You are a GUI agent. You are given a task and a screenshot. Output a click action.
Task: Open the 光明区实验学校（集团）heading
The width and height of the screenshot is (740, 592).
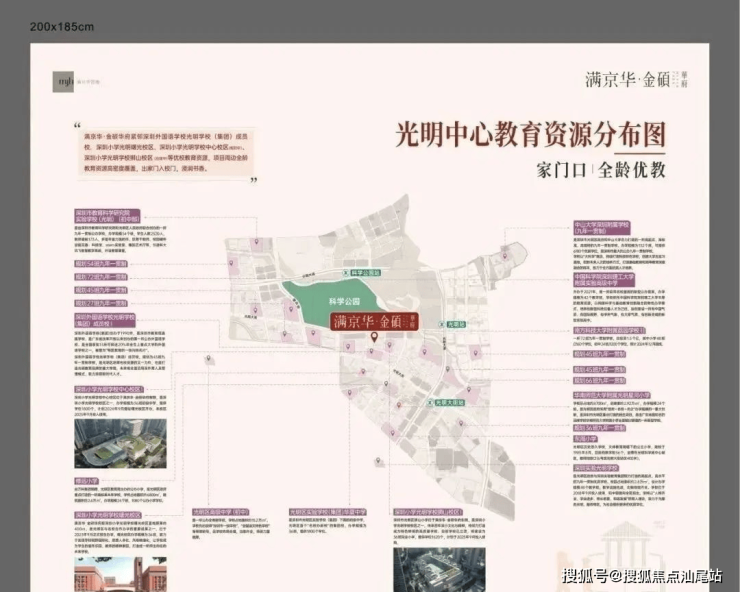(x=328, y=512)
